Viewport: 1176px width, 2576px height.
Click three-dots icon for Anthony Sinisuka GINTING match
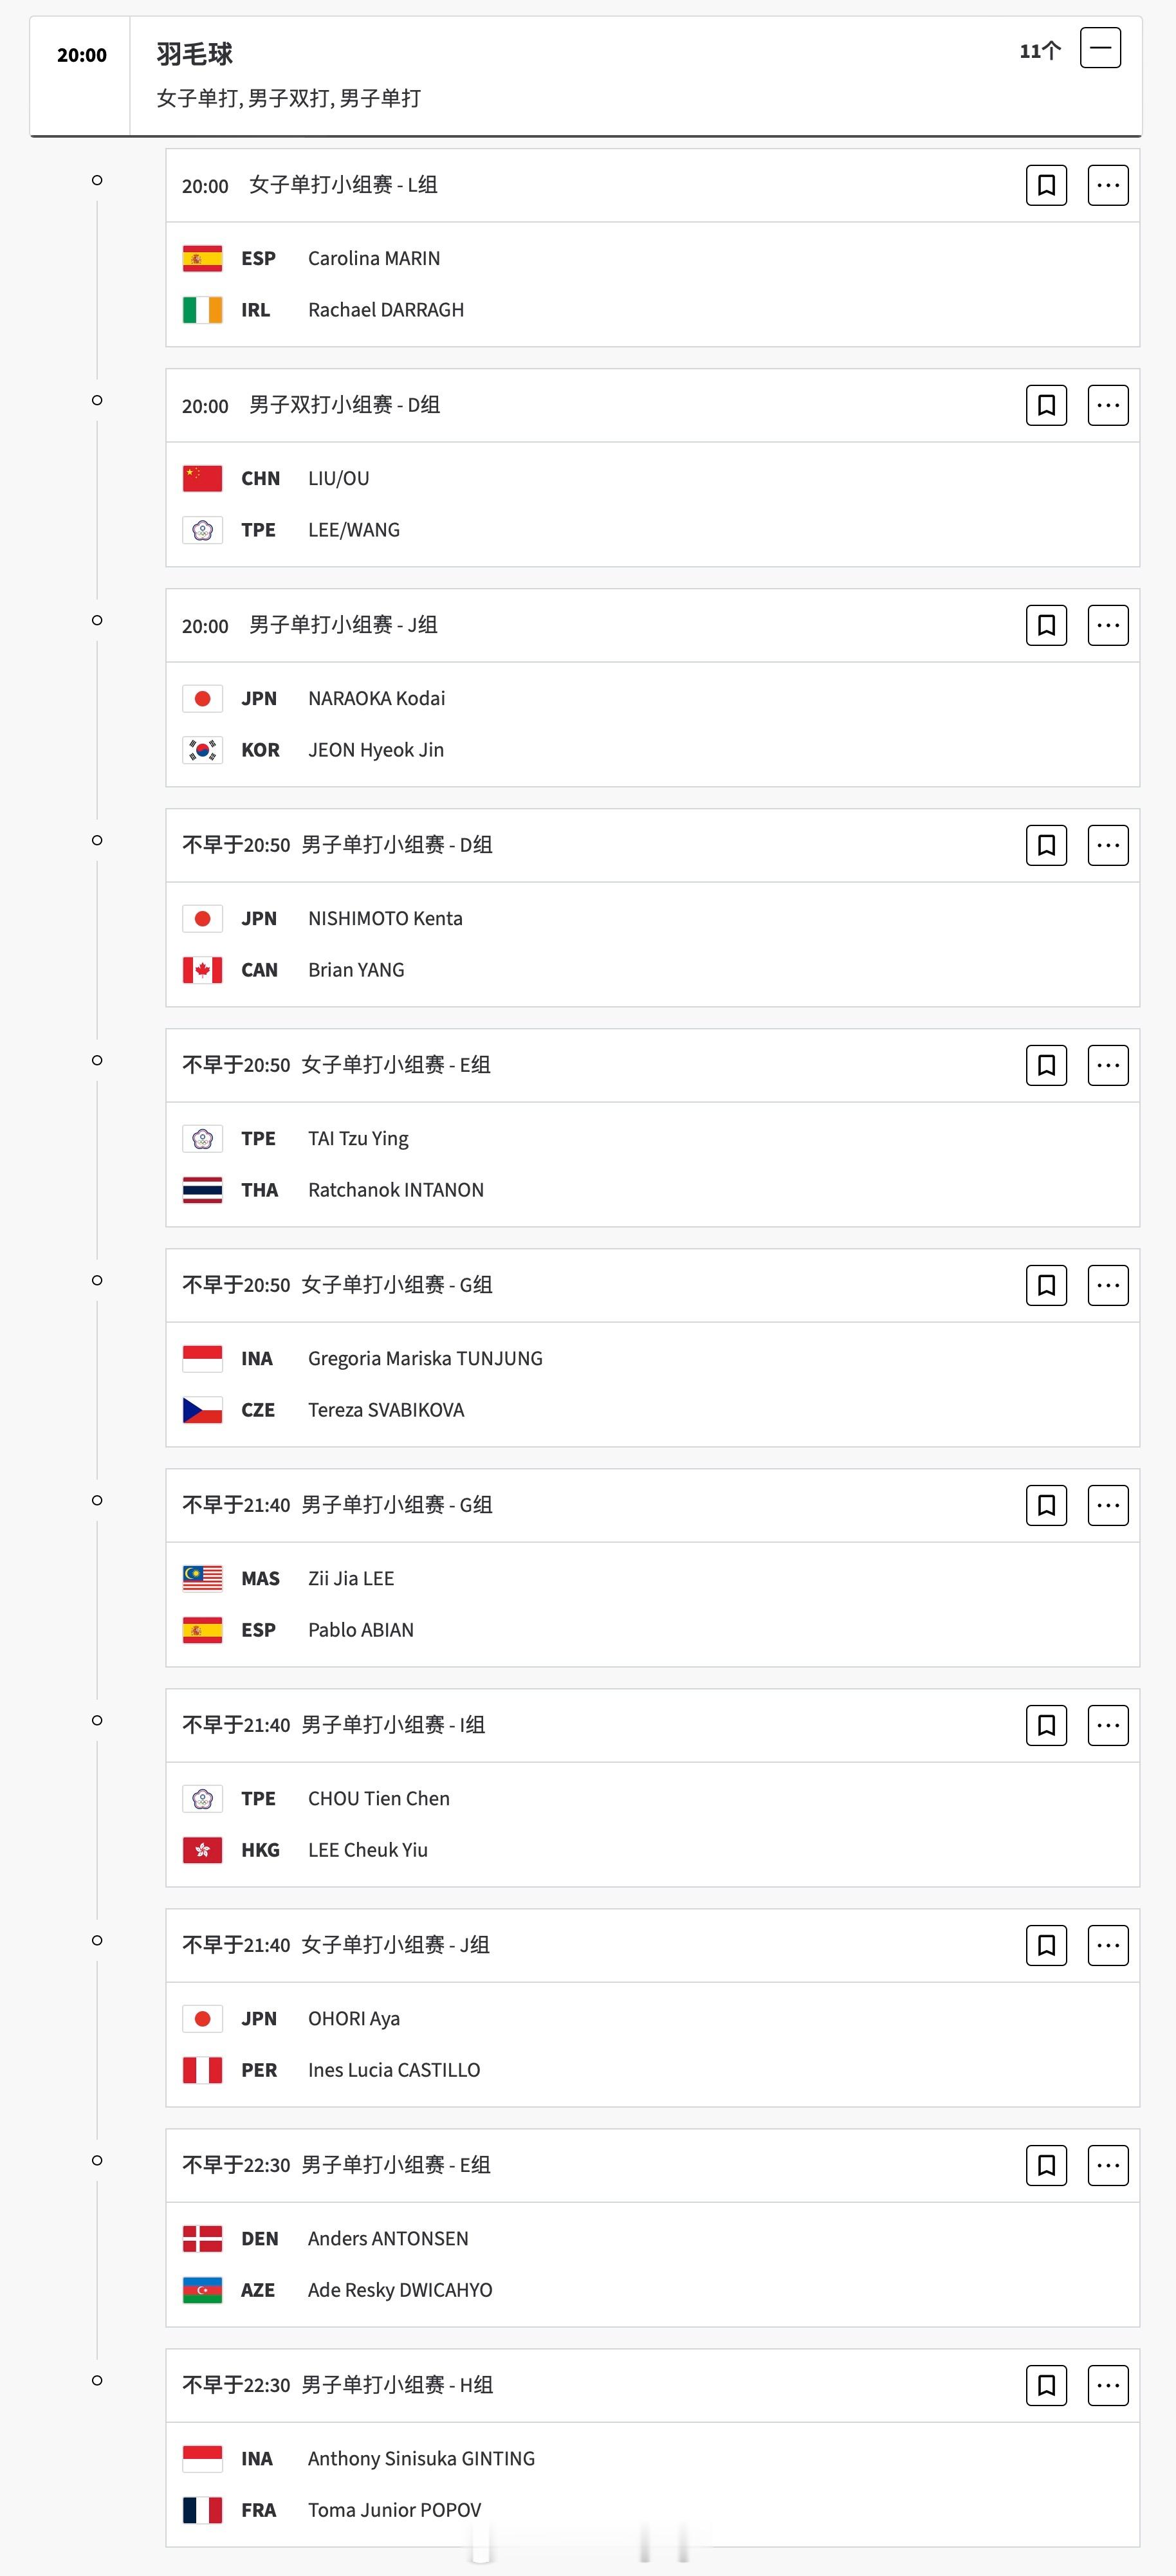point(1108,2385)
